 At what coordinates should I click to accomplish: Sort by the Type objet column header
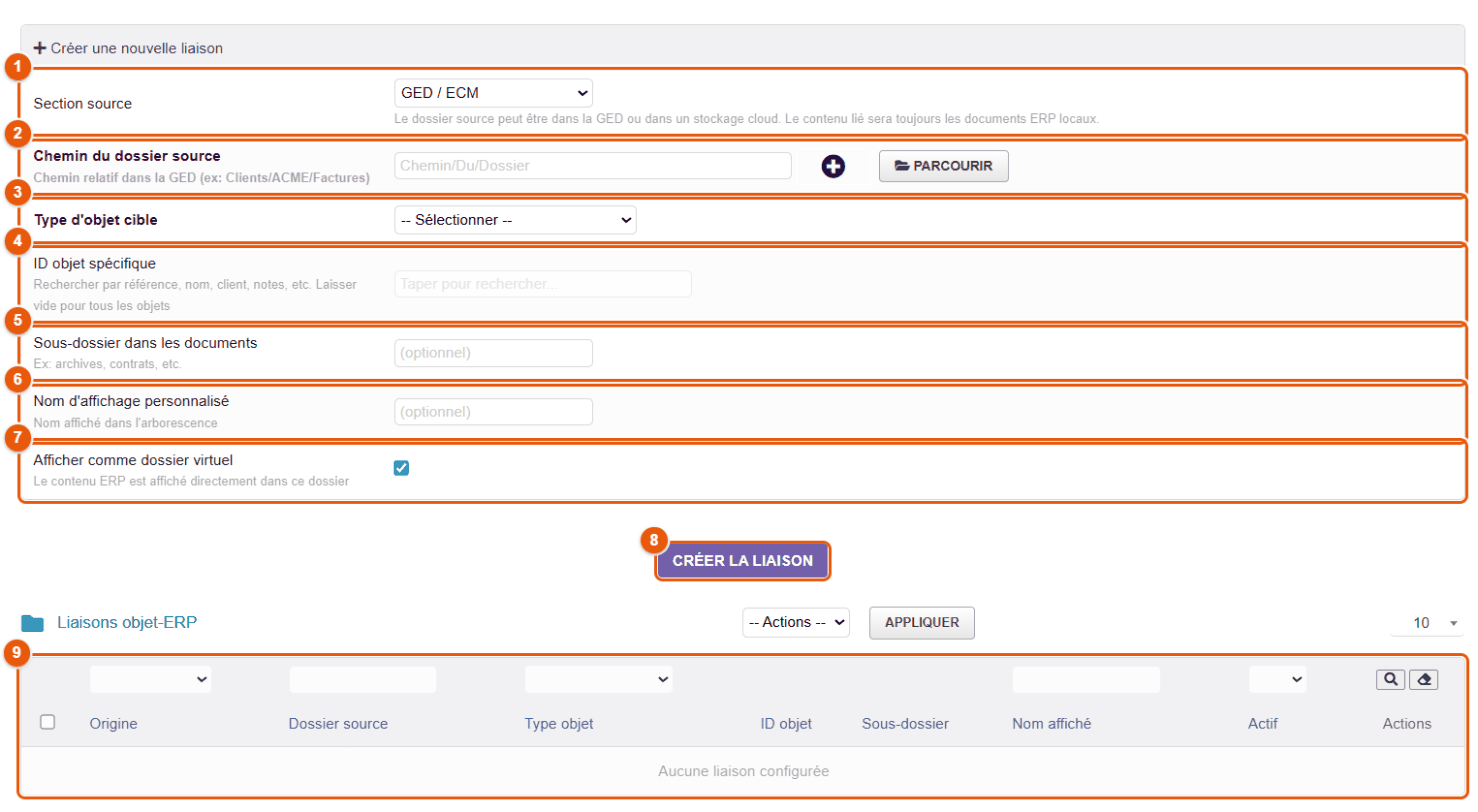click(559, 723)
